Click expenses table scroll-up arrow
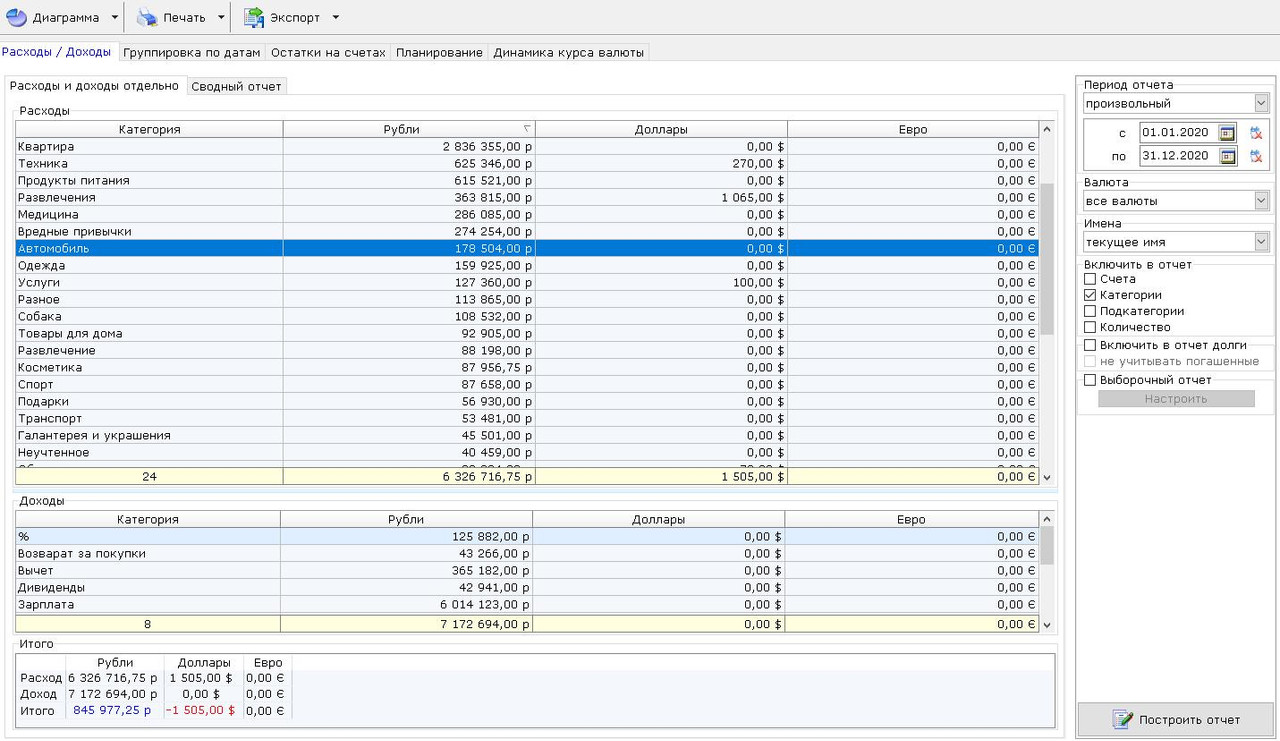 coord(1047,129)
